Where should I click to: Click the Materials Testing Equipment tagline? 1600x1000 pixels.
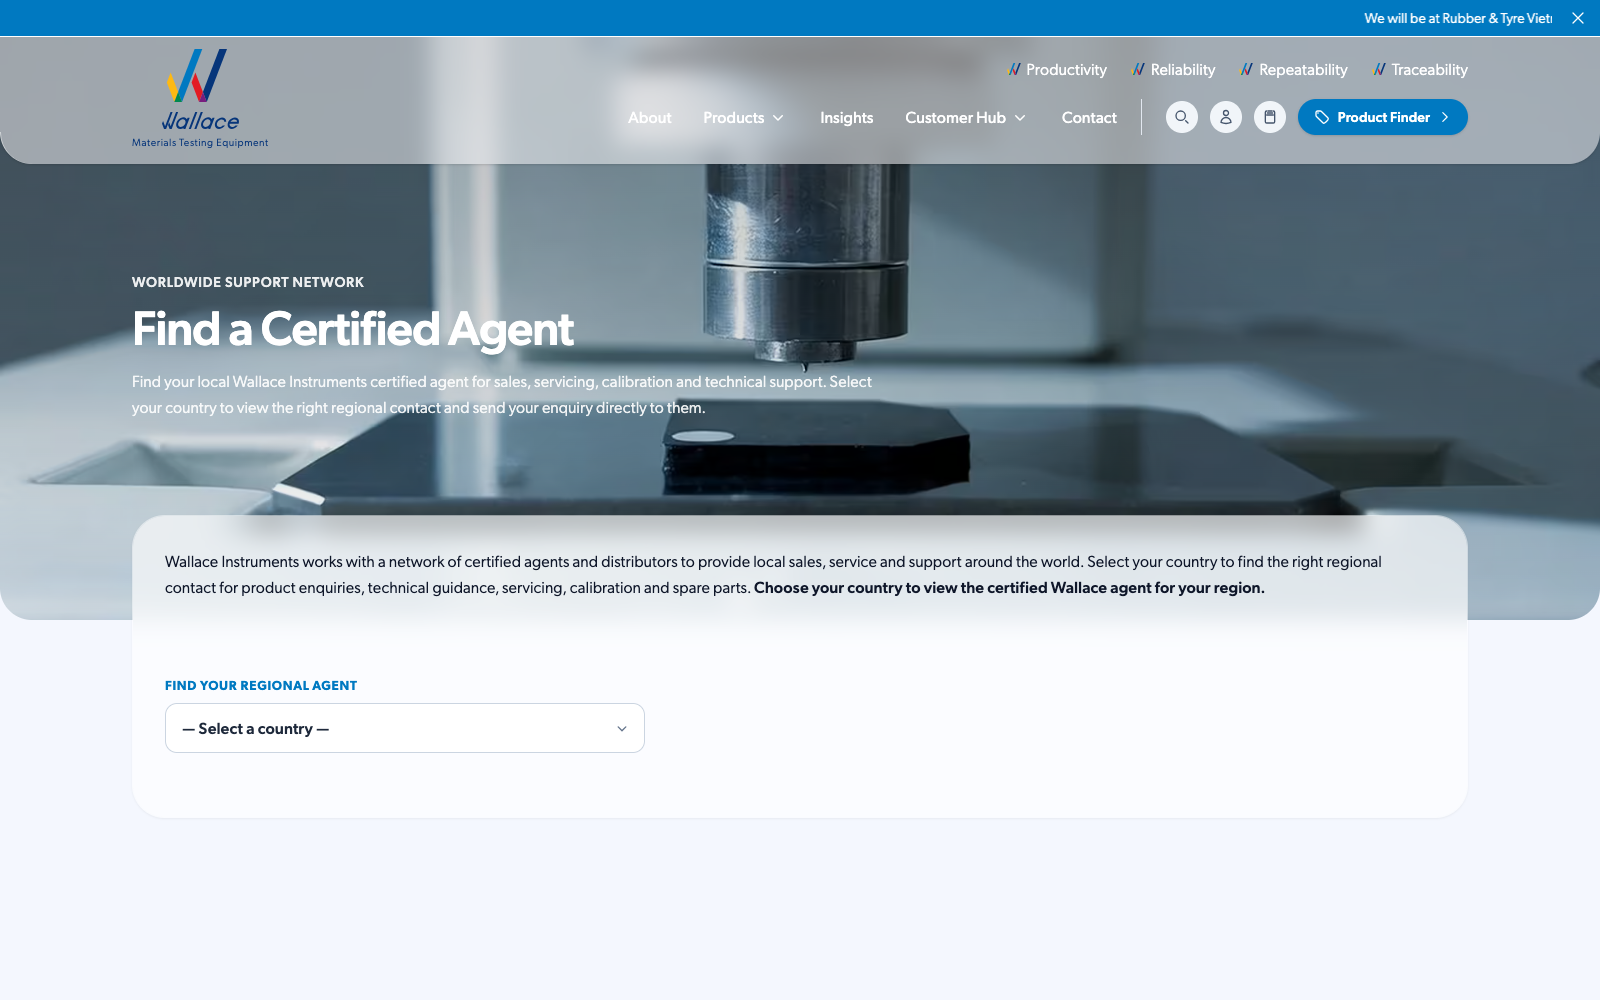click(x=200, y=143)
